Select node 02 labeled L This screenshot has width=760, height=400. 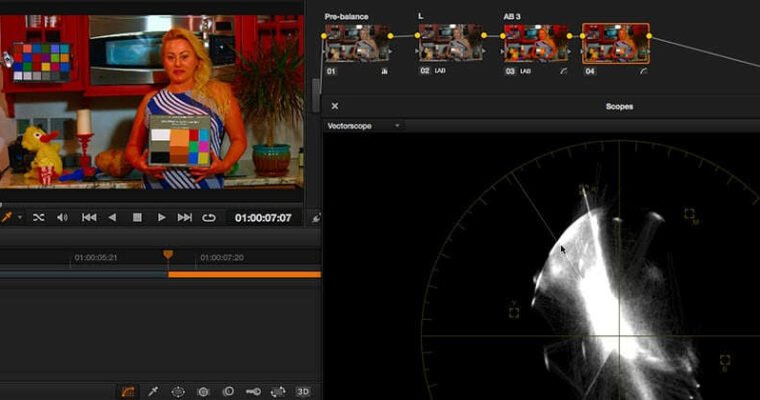click(x=451, y=43)
